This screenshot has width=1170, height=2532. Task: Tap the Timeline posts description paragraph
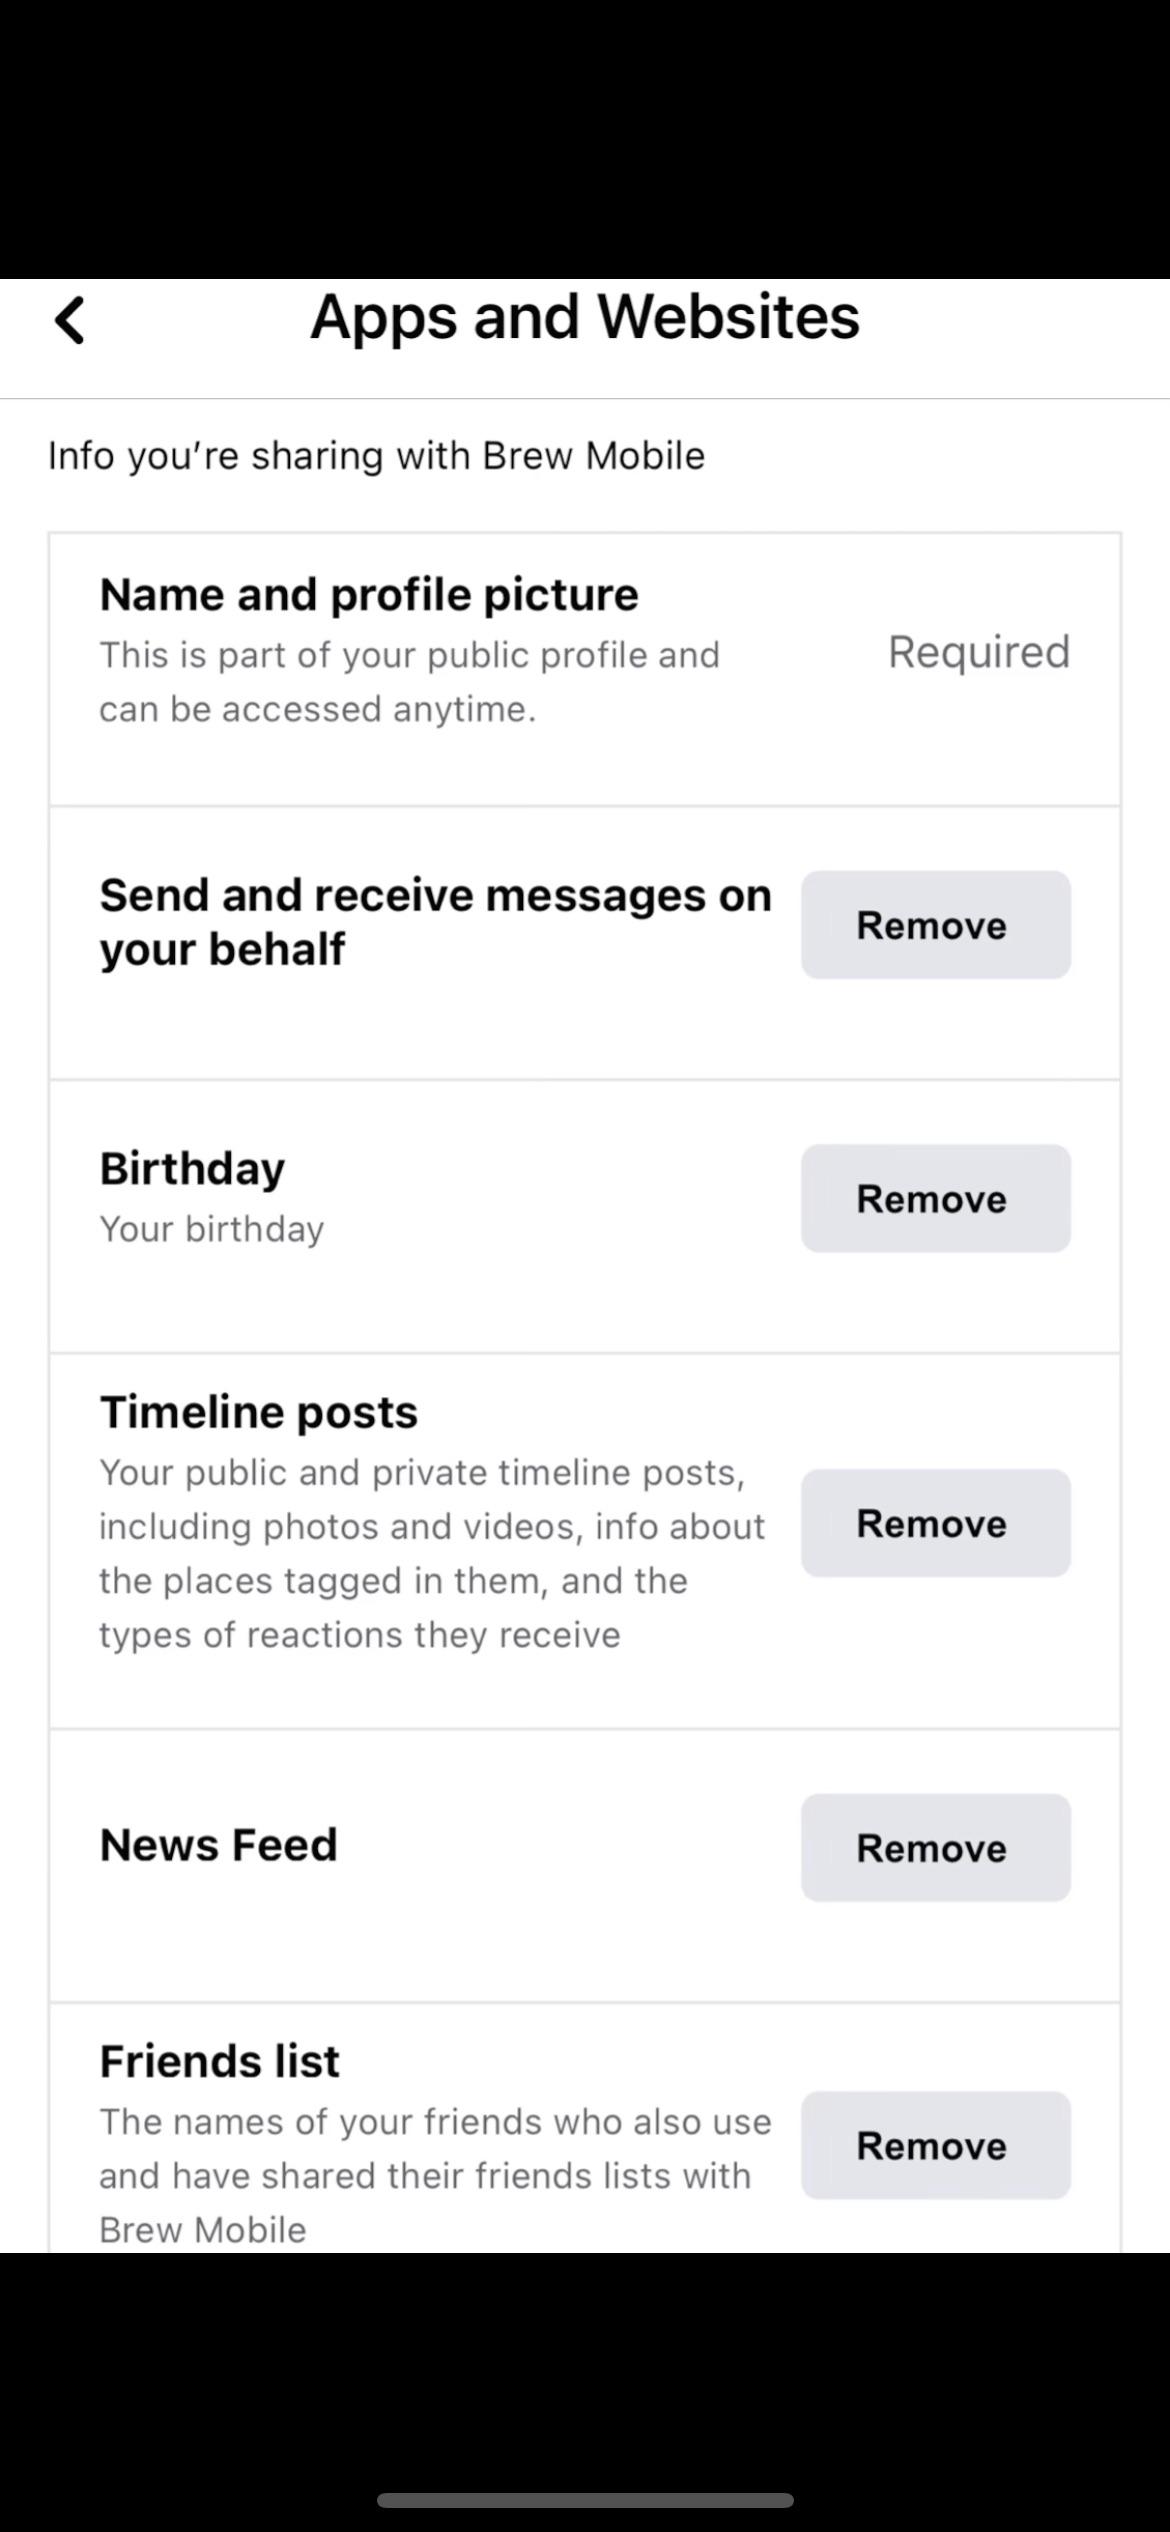pyautogui.click(x=431, y=1554)
